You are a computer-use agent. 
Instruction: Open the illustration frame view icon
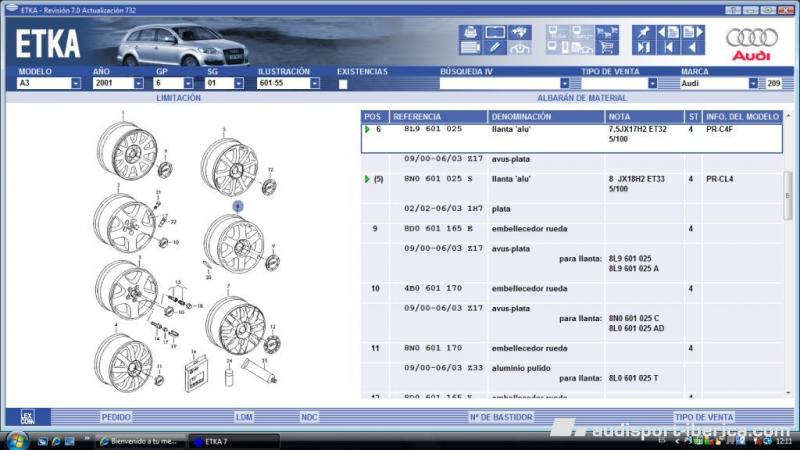[494, 32]
